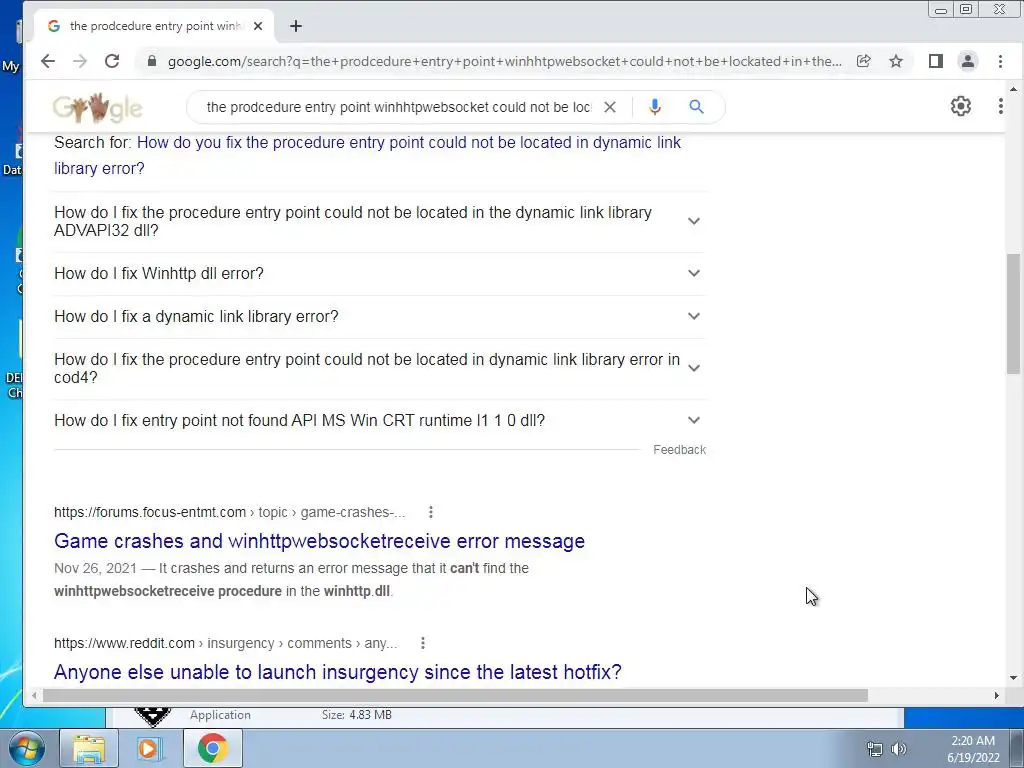Open the volume control in system tray
The width and height of the screenshot is (1024, 768).
point(899,749)
